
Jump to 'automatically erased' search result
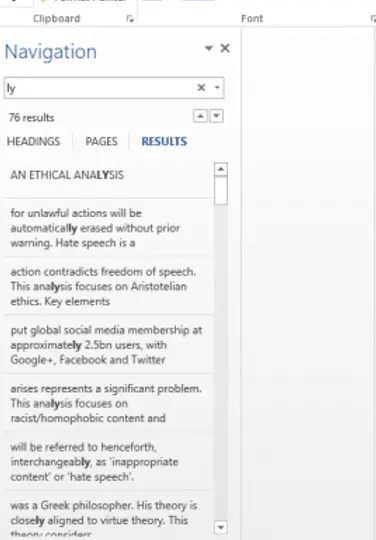pyautogui.click(x=108, y=228)
